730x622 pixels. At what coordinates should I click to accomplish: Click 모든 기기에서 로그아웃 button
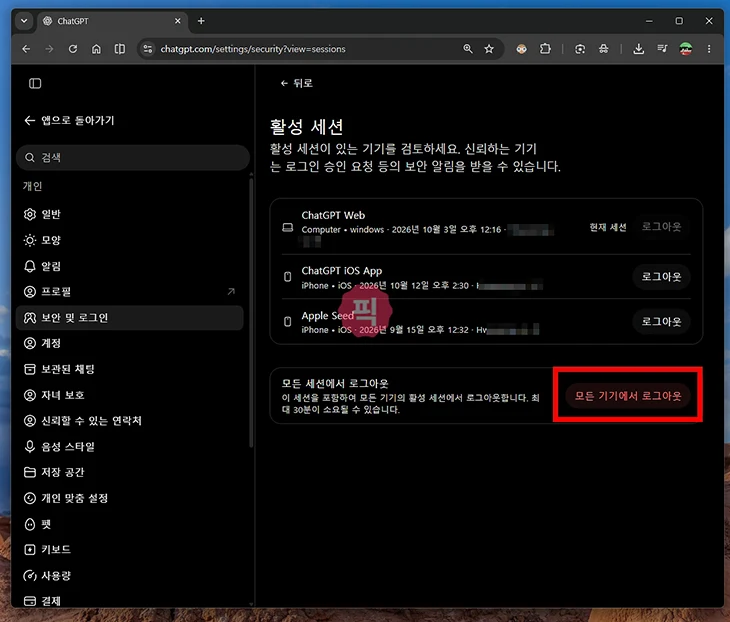[x=628, y=396]
